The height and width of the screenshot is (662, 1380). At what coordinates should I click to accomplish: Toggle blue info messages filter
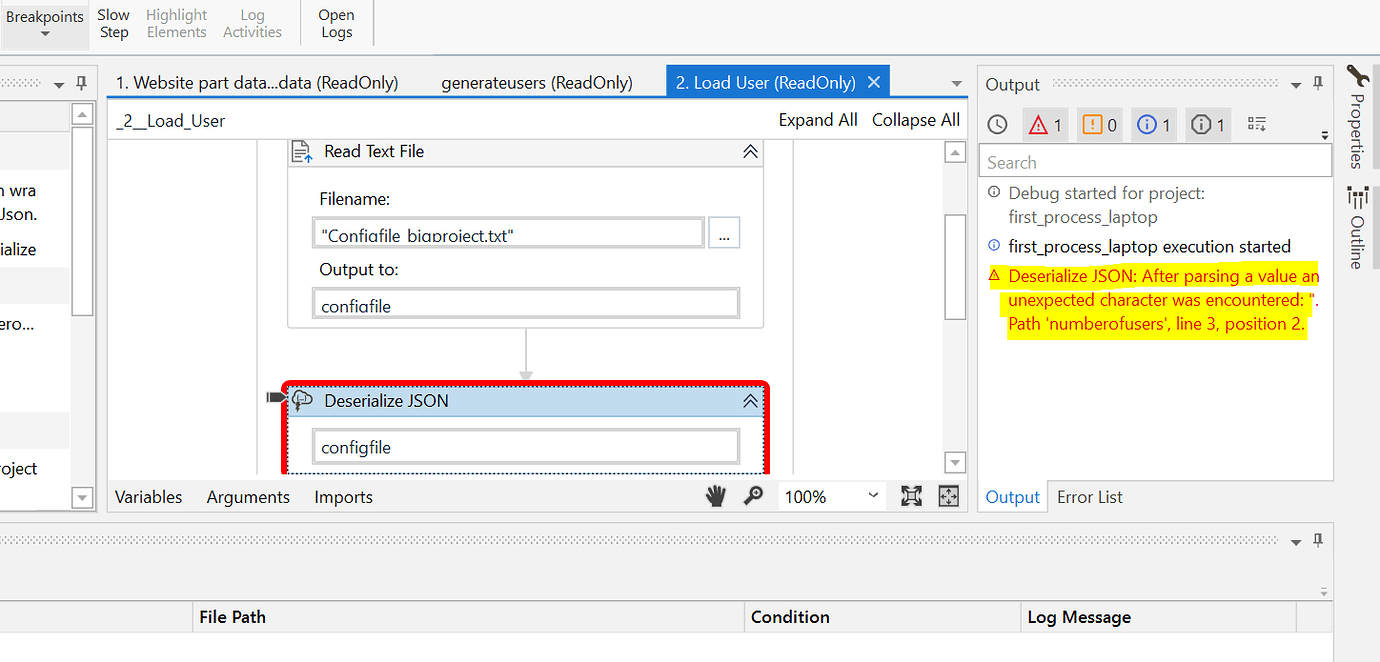1155,124
